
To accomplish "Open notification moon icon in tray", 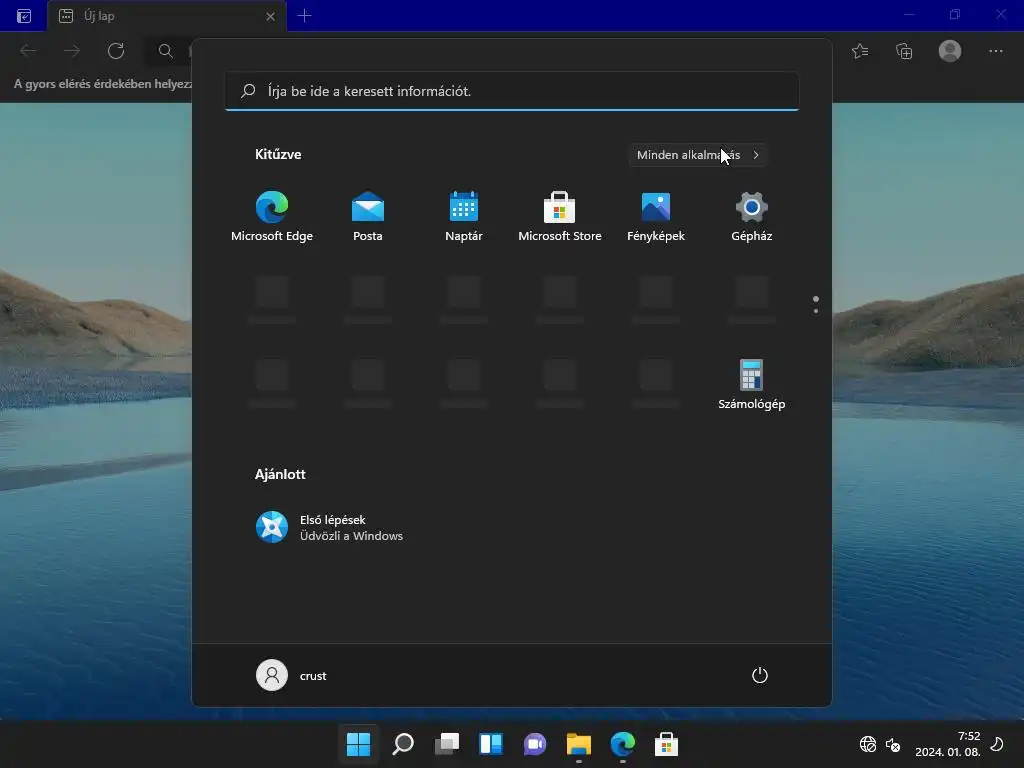I will [997, 744].
